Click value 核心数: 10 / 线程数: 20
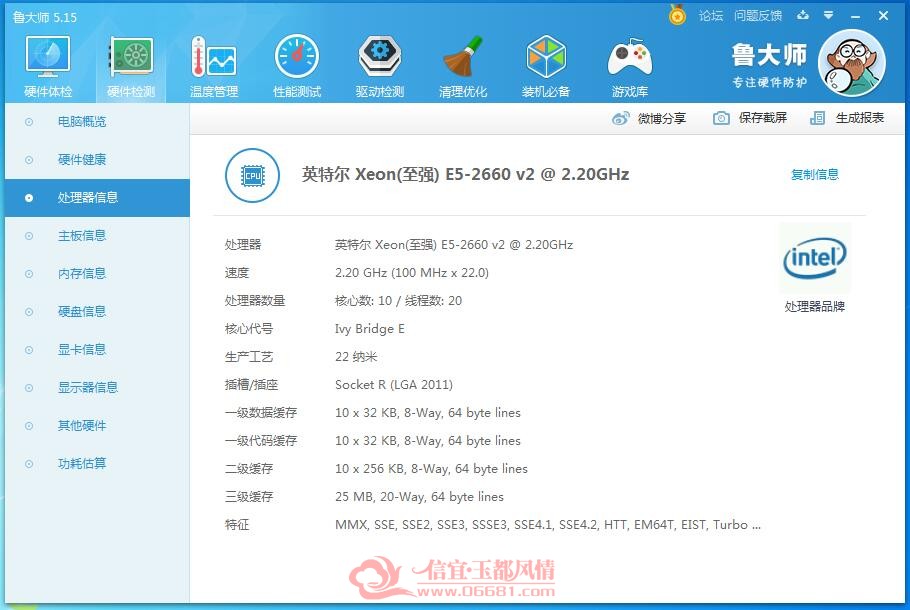This screenshot has width=910, height=610. coord(398,301)
